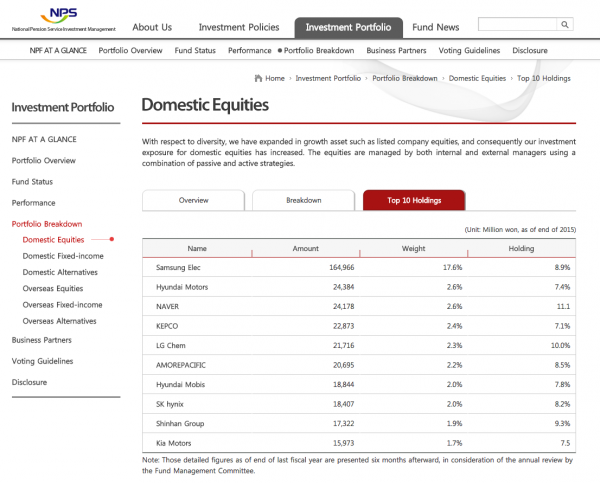This screenshot has height=483, width=600.
Task: Click the Name column header
Action: [197, 248]
